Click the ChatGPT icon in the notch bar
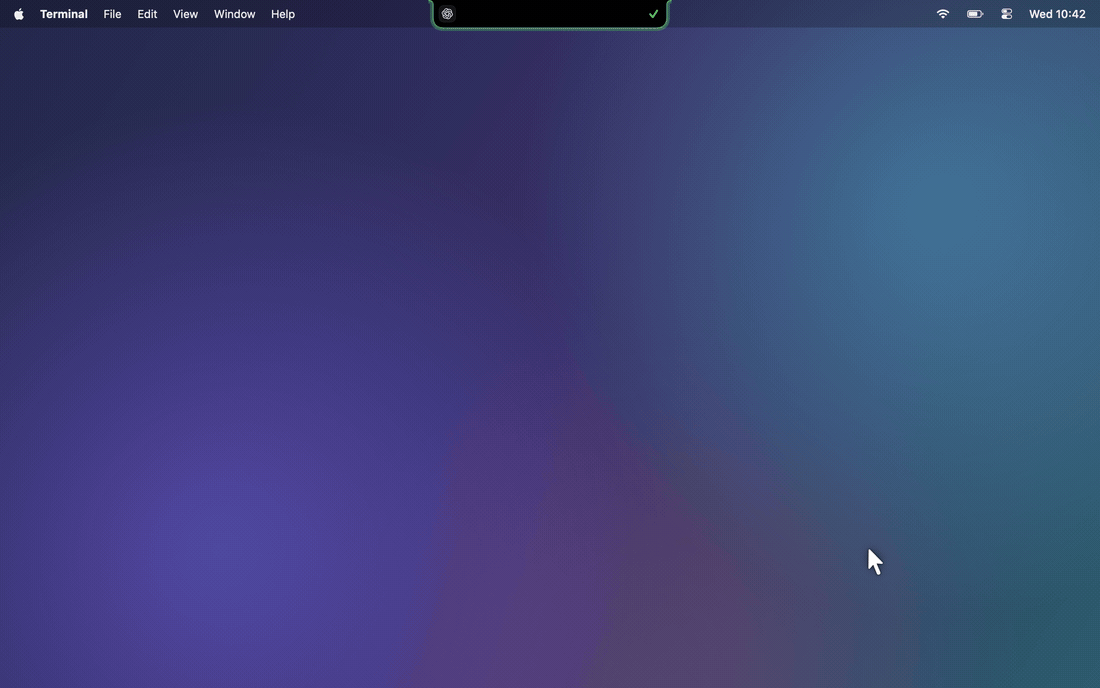Viewport: 1100px width, 688px height. point(447,14)
